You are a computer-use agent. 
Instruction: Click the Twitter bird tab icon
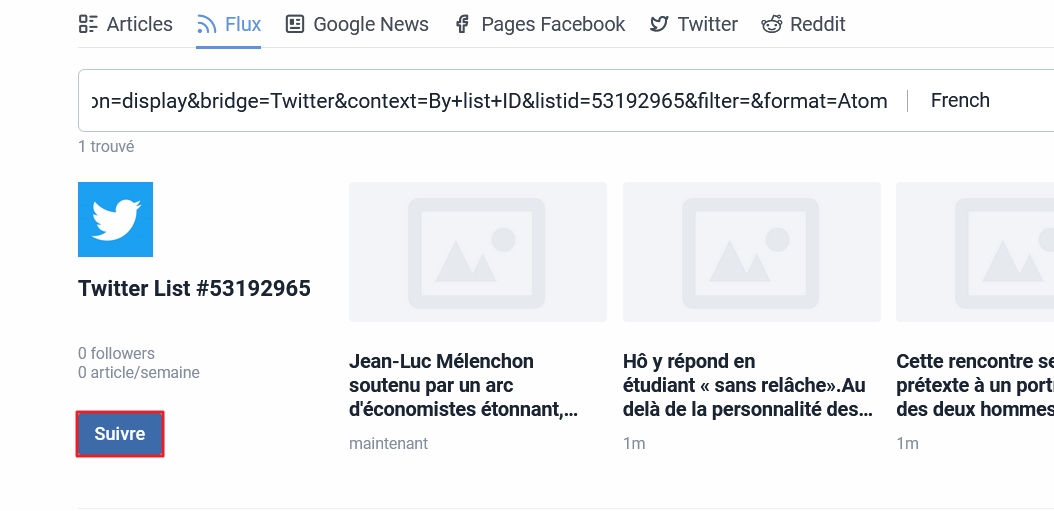point(659,24)
